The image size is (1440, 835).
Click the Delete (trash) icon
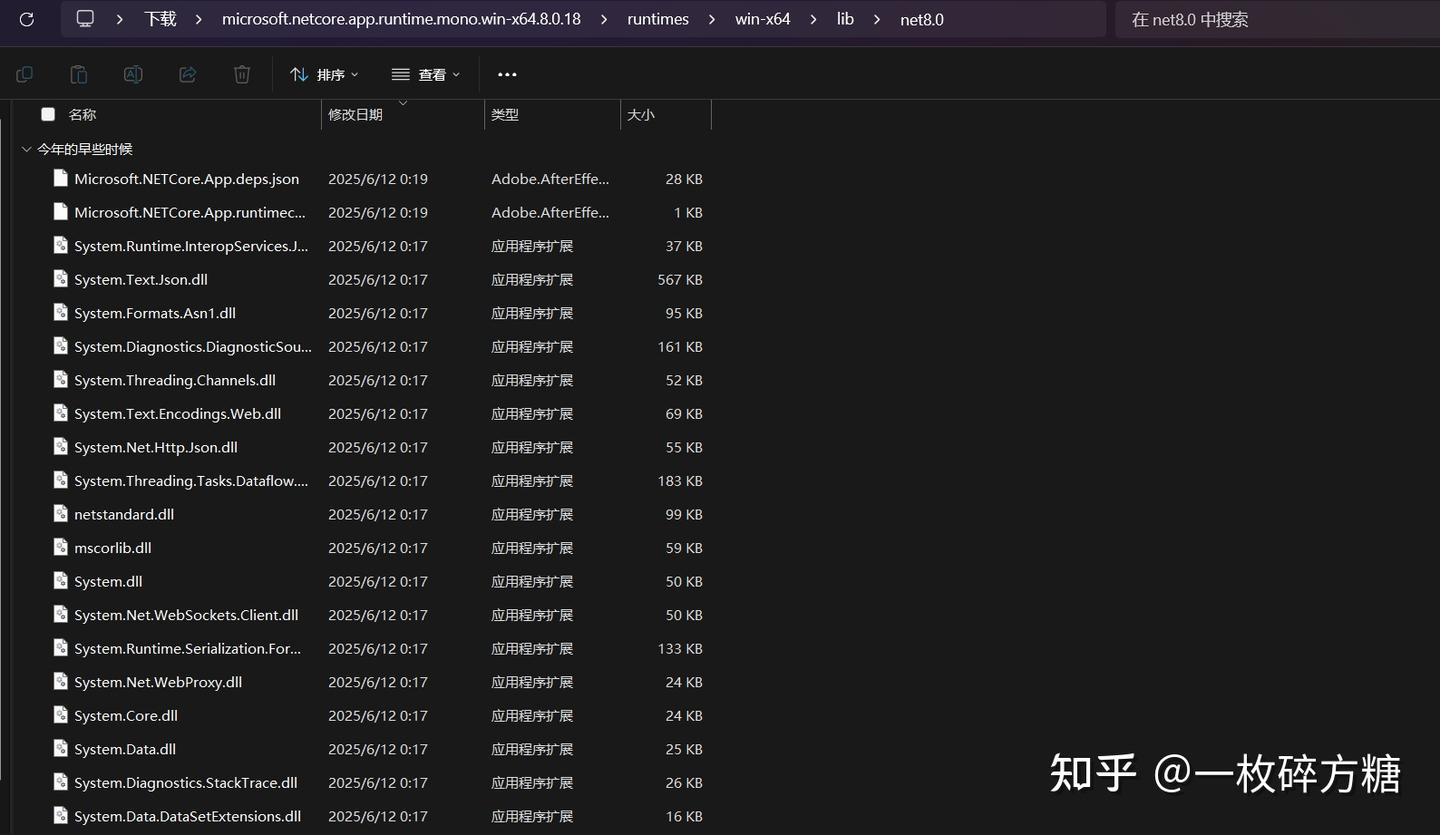pyautogui.click(x=241, y=74)
